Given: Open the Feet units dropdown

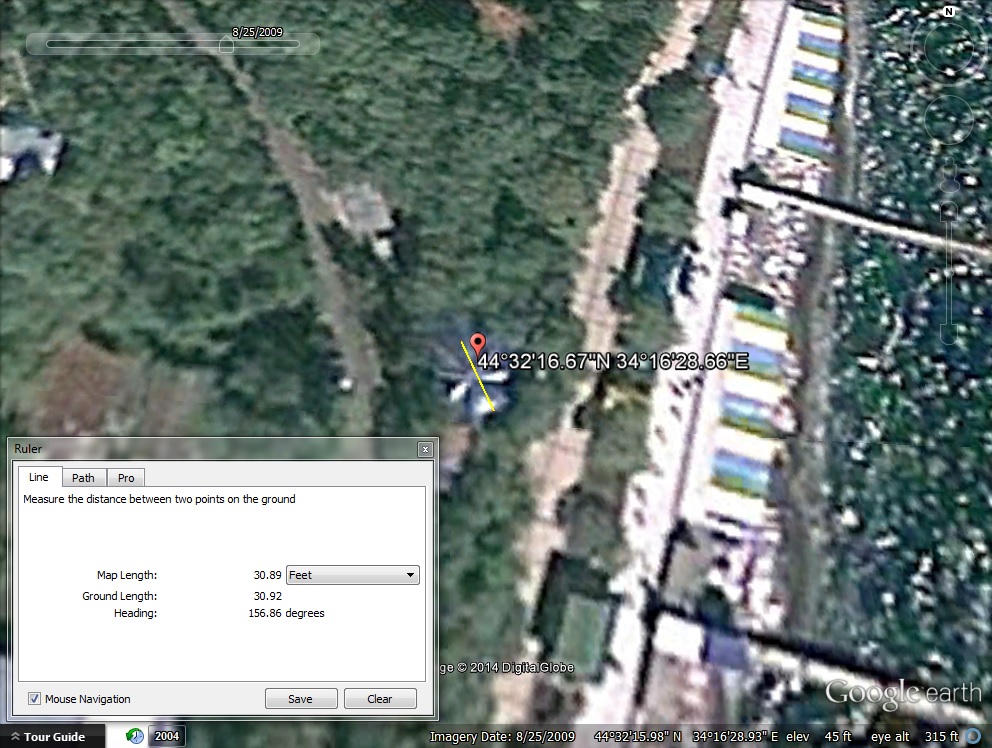Looking at the screenshot, I should click(x=352, y=575).
